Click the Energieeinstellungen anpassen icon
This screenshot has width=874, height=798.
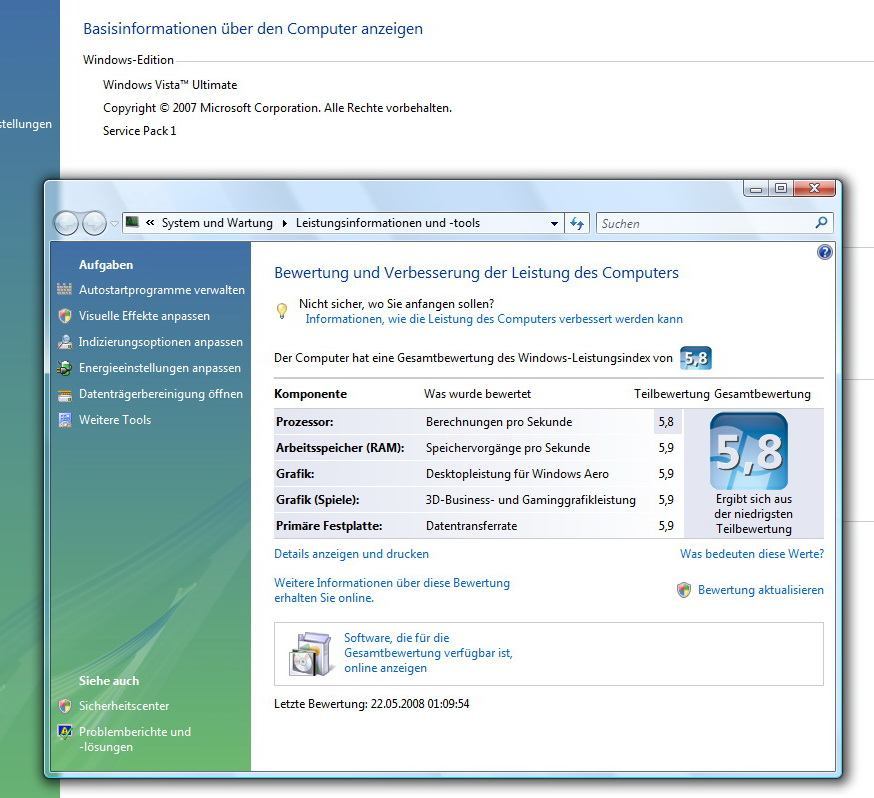pyautogui.click(x=65, y=368)
